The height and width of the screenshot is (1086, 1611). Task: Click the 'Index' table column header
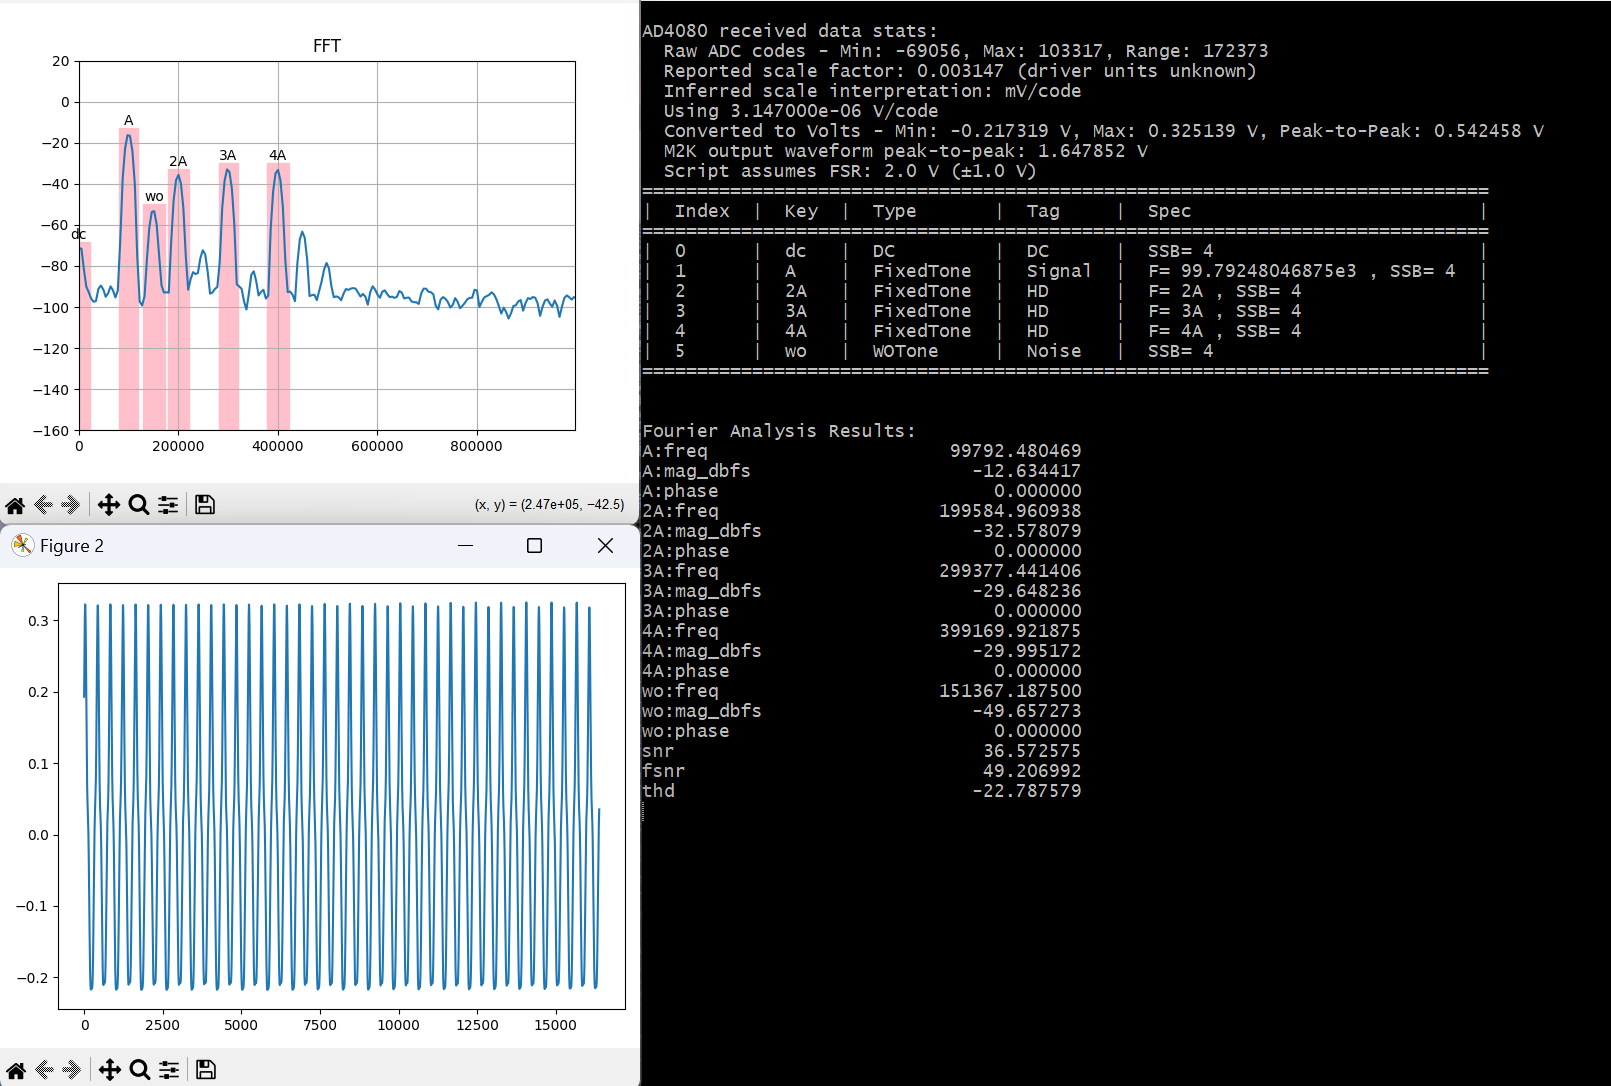click(x=702, y=211)
